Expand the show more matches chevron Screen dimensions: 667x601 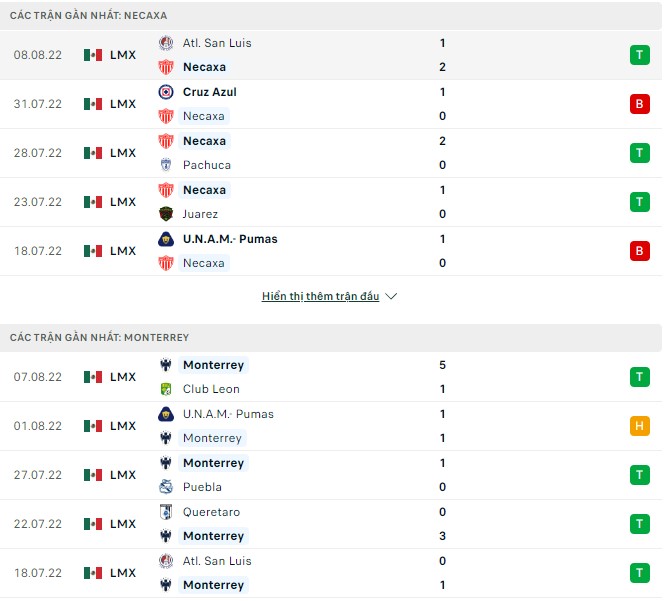[391, 297]
